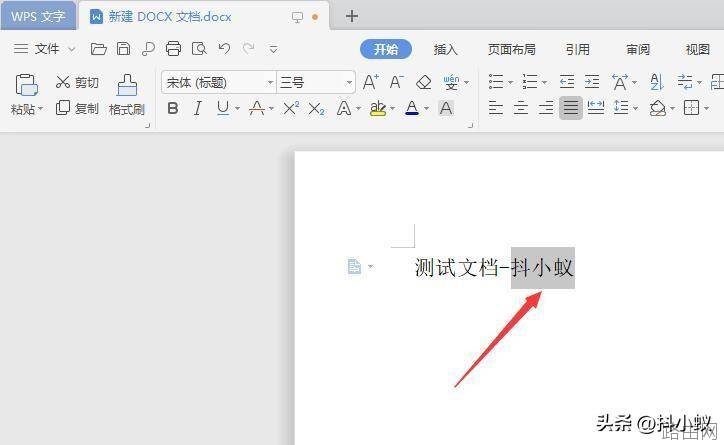Switch to the 页面布局 ribbon tab

pos(512,49)
